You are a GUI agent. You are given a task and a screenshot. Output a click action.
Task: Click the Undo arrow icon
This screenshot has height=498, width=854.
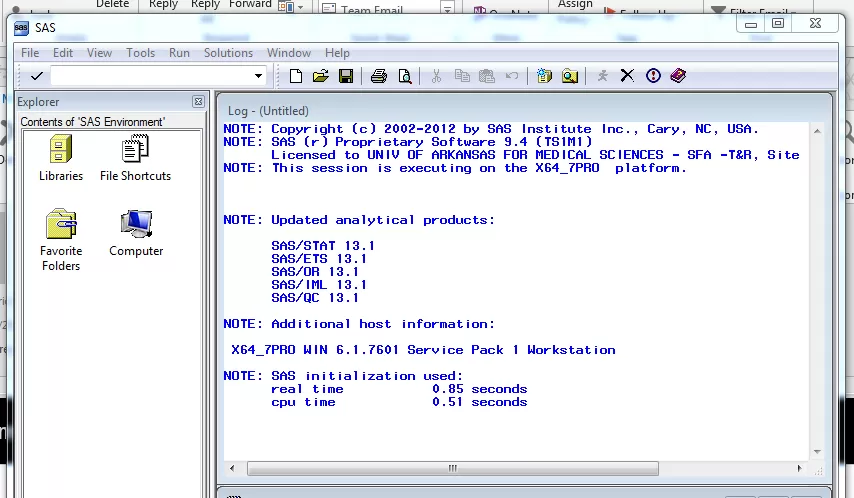pyautogui.click(x=512, y=76)
